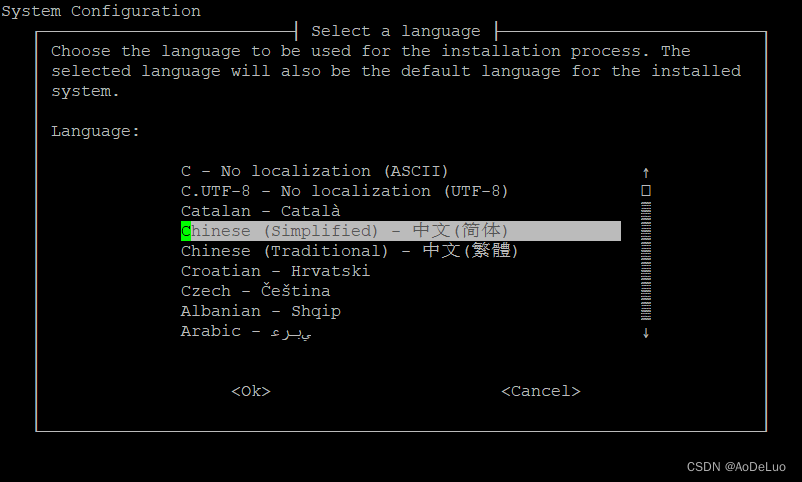The image size is (802, 482).
Task: Select the Cancel button
Action: [x=541, y=391]
